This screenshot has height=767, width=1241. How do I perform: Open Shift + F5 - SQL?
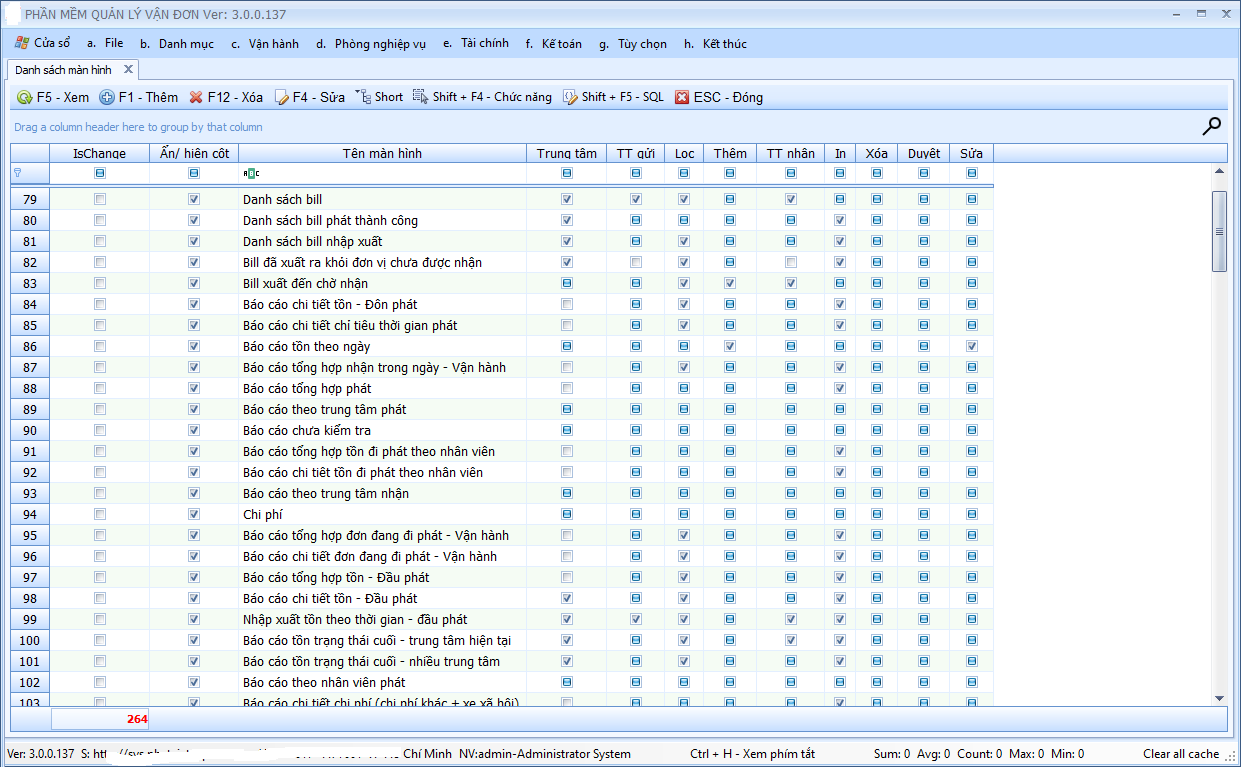(613, 97)
